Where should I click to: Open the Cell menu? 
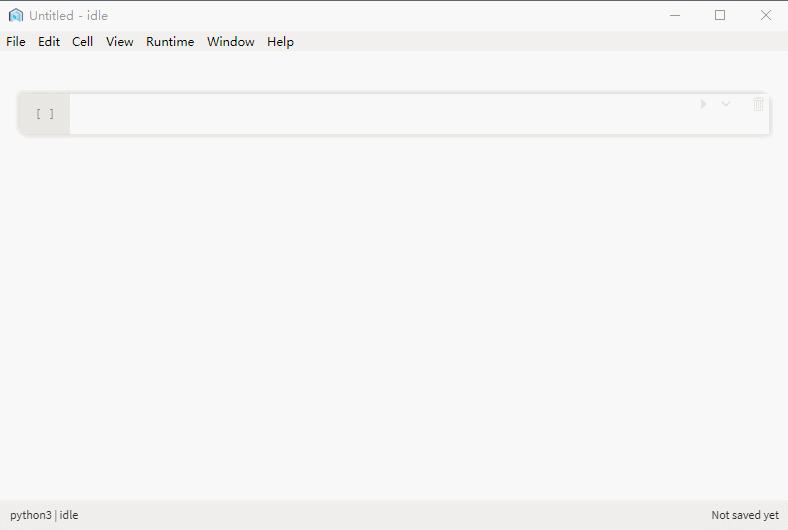(83, 42)
